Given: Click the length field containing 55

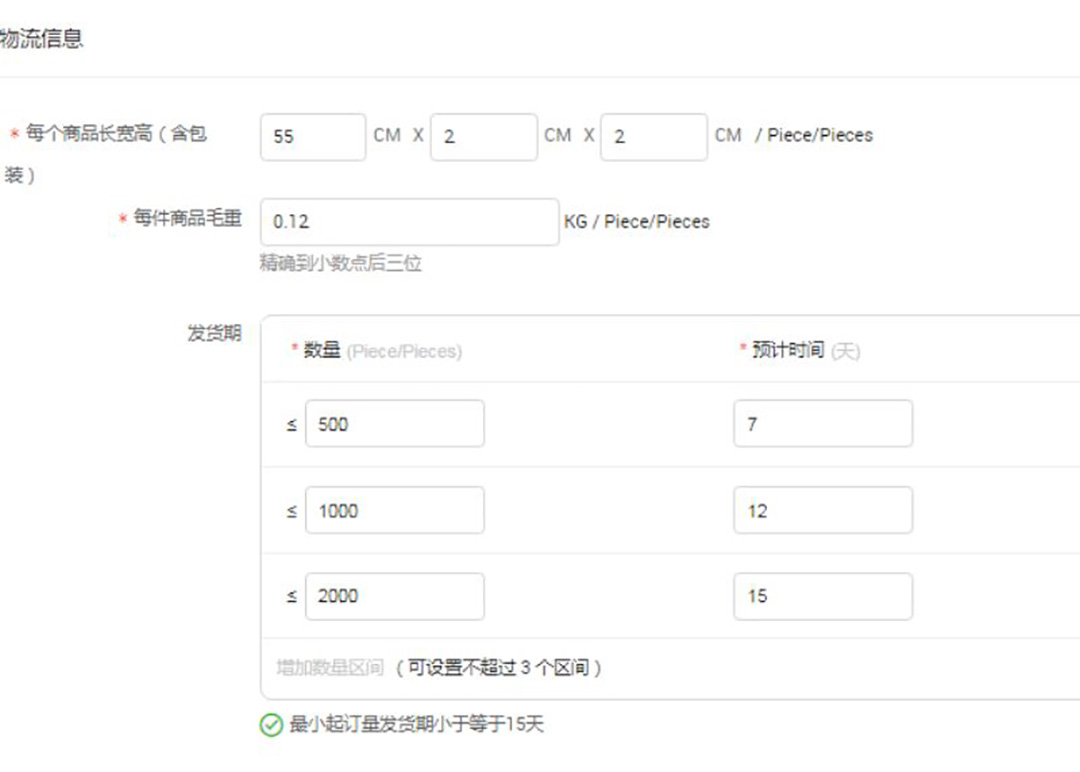Looking at the screenshot, I should 312,136.
